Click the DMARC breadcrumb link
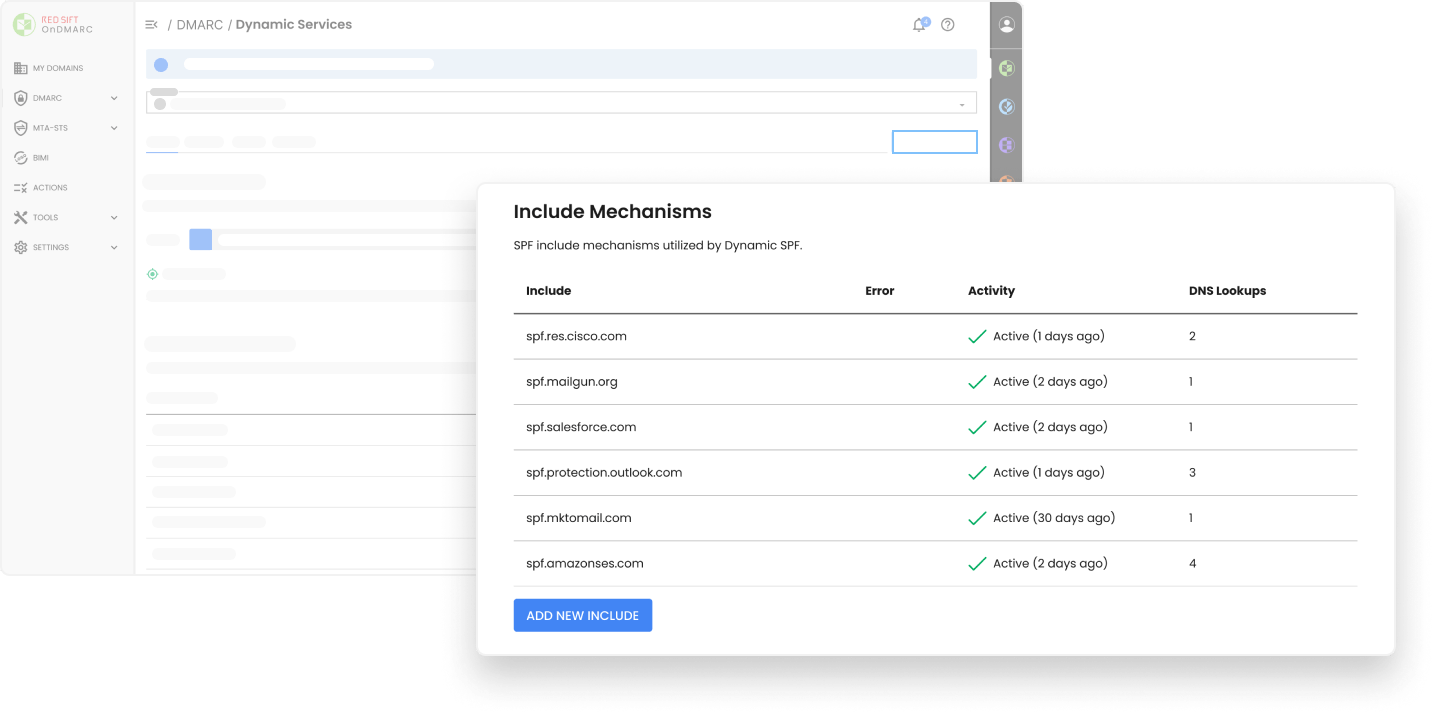This screenshot has width=1436, height=716. point(200,24)
